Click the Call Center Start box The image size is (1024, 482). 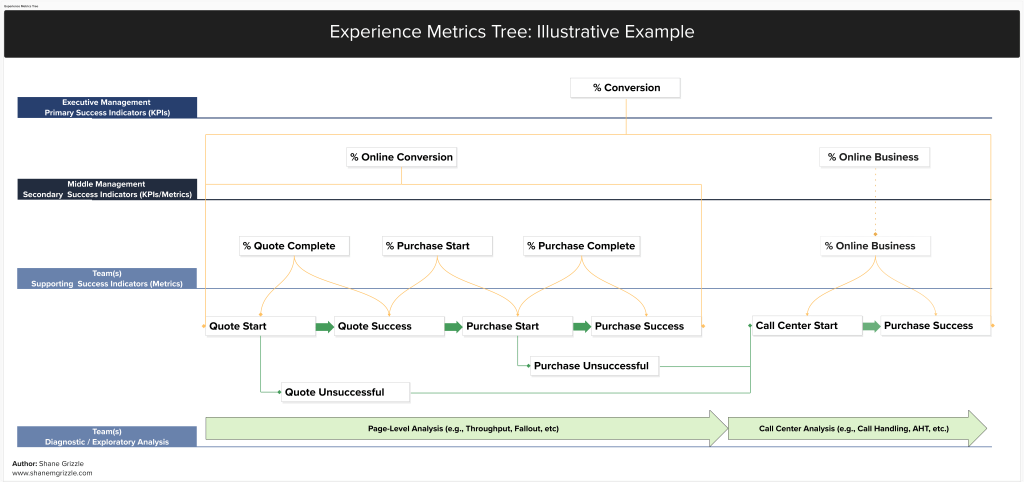806,325
